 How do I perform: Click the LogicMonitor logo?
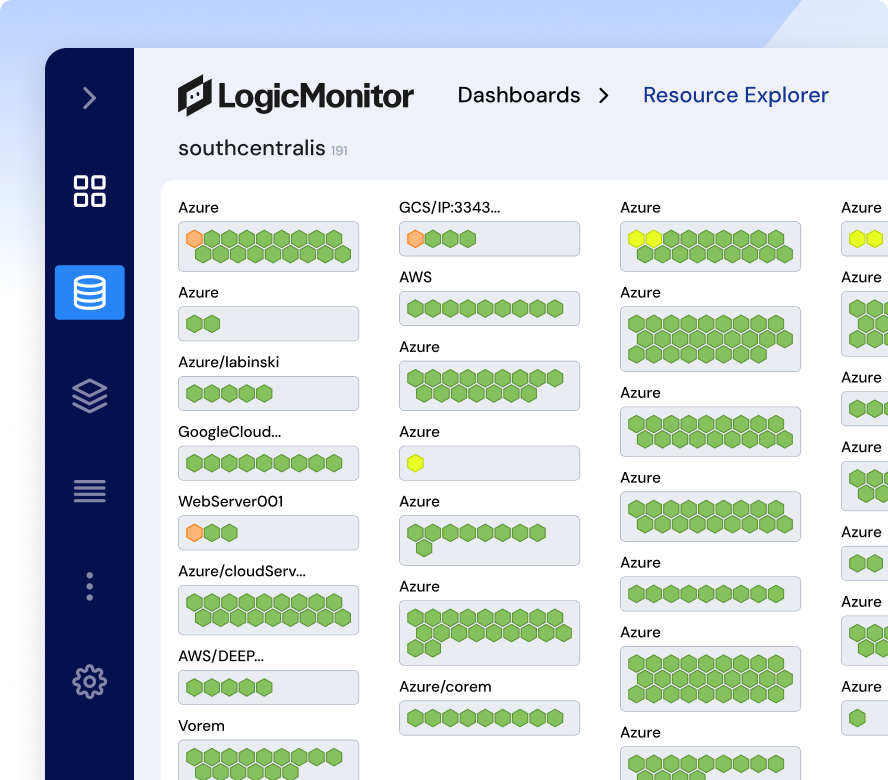296,95
